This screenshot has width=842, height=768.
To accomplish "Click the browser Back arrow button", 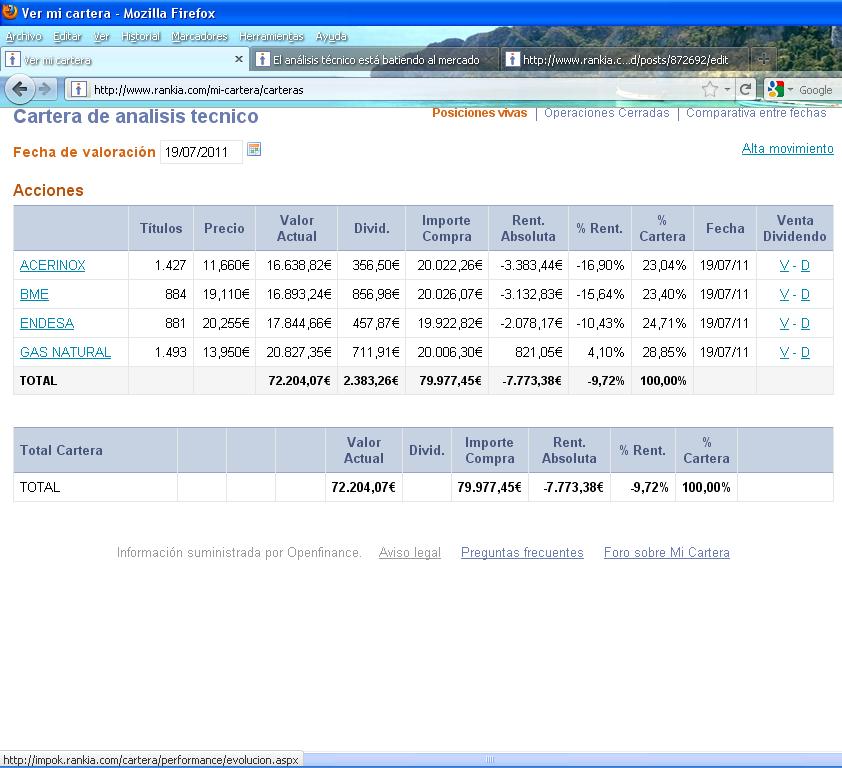I will point(19,89).
